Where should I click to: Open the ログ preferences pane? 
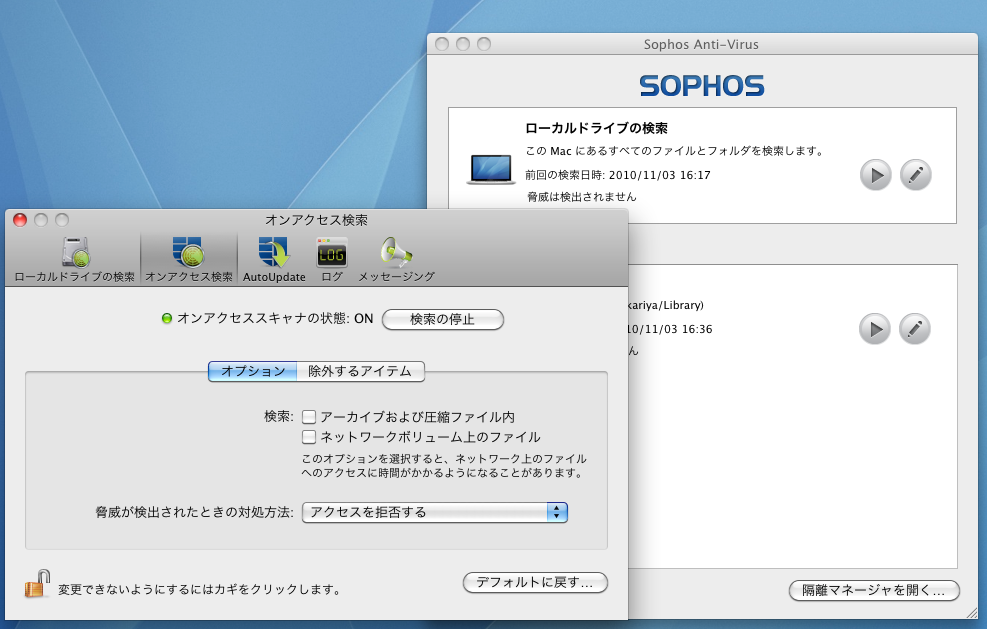[332, 259]
